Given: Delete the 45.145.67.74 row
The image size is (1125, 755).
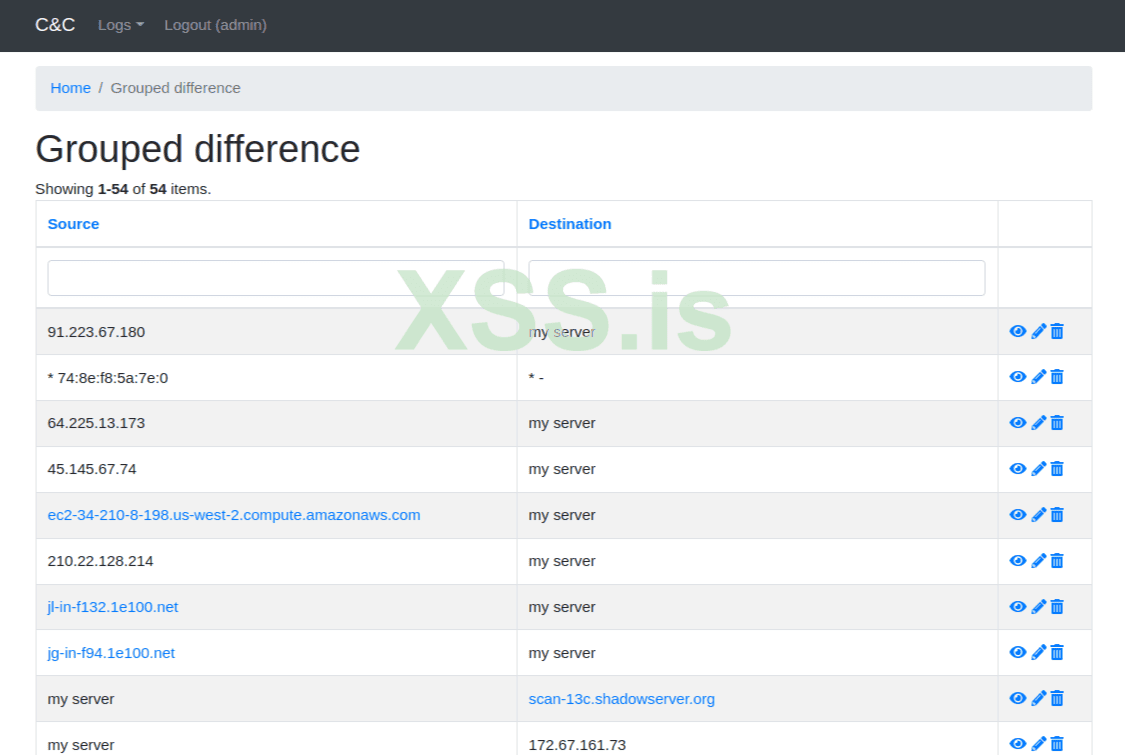Looking at the screenshot, I should click(x=1057, y=469).
